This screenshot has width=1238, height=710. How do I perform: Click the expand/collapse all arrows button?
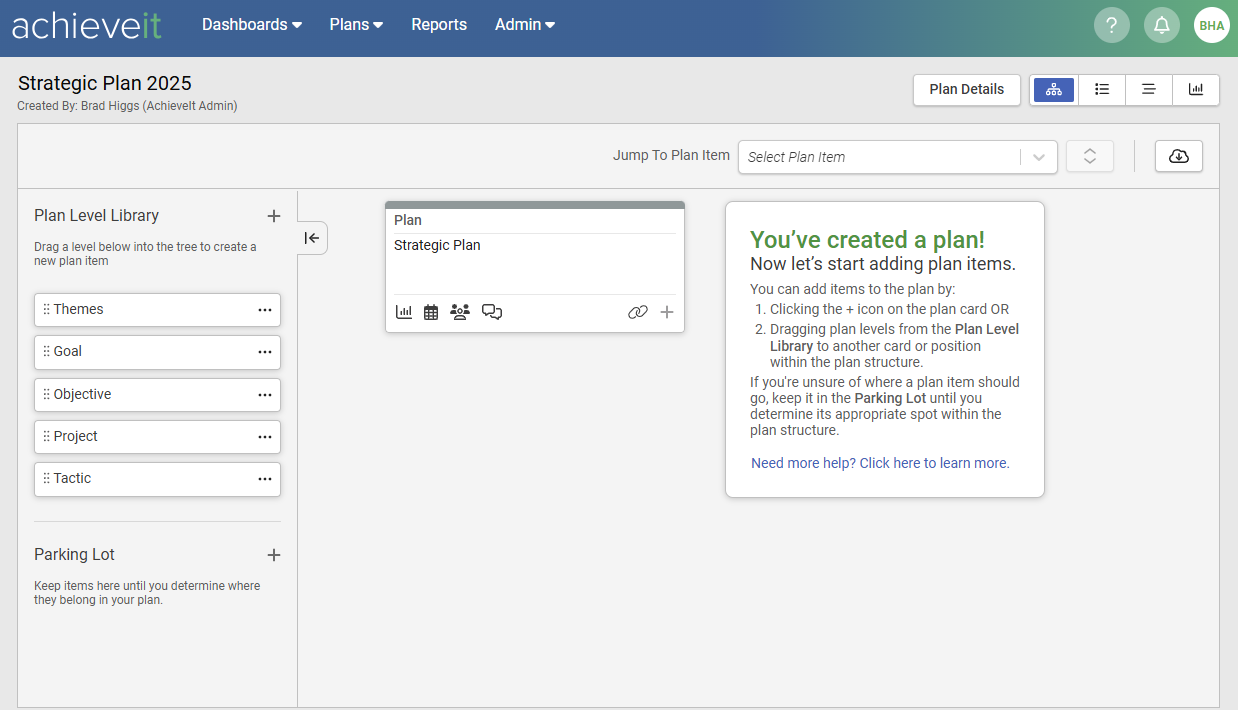tap(1090, 156)
